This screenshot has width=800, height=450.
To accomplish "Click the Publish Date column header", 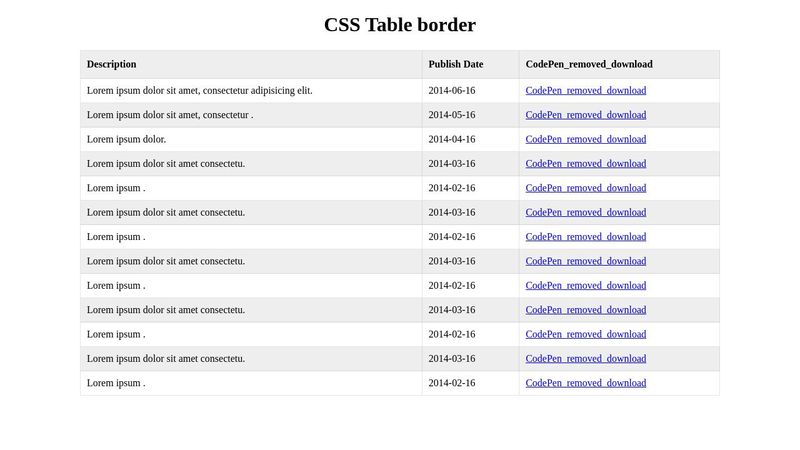I will [455, 64].
